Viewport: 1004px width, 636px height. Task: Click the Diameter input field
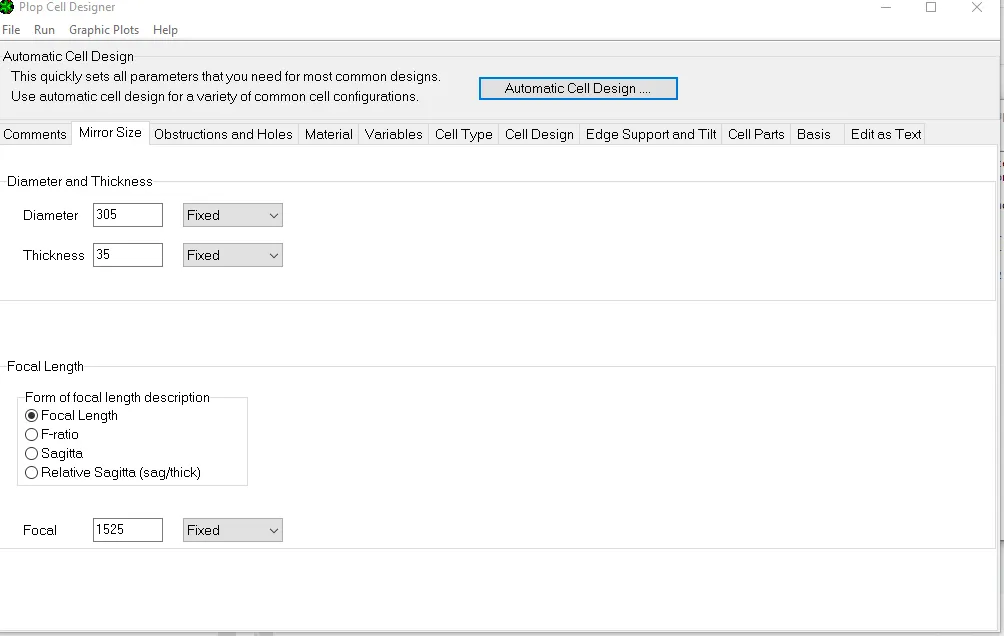[127, 215]
